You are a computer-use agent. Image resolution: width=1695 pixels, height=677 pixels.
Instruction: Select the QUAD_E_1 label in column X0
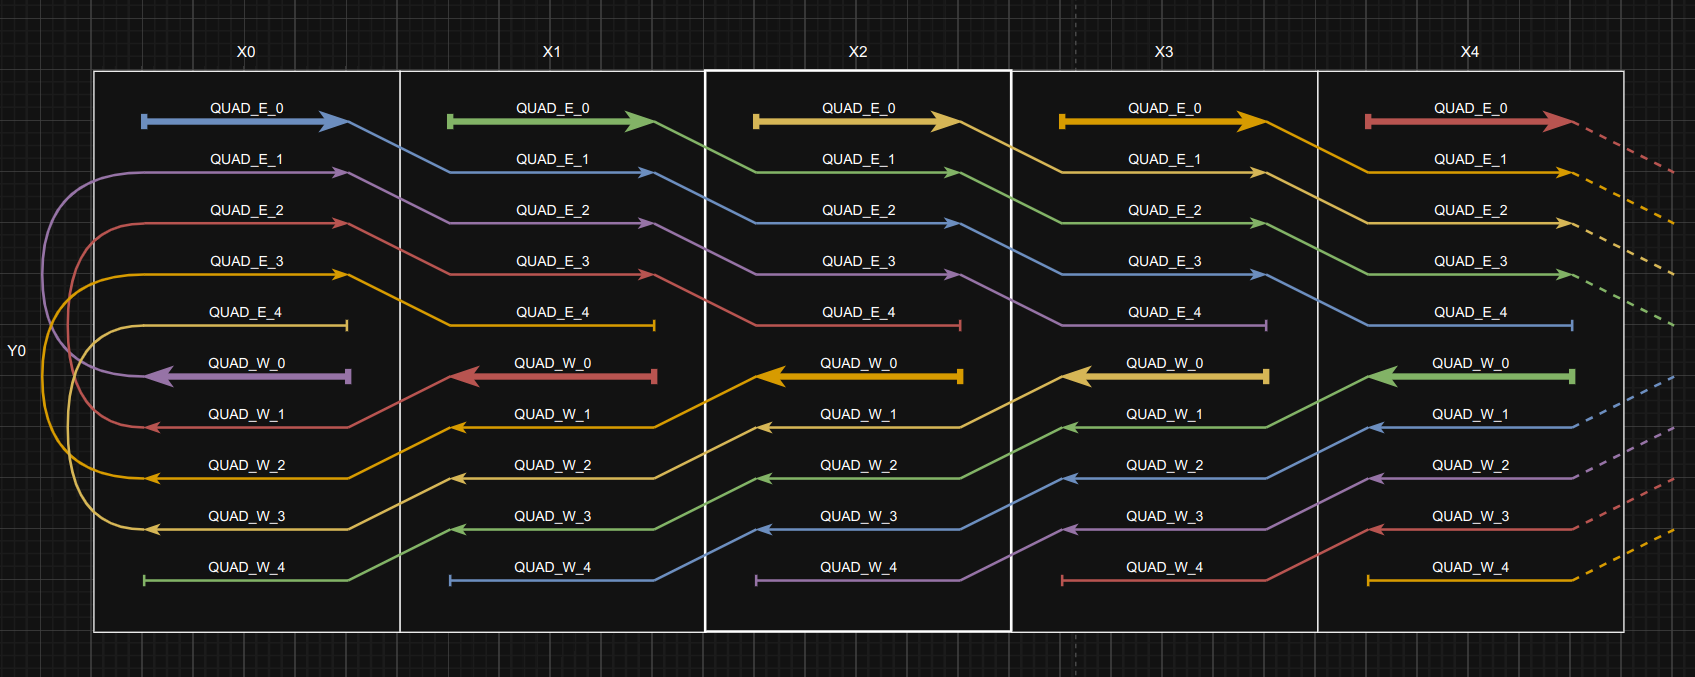tap(246, 159)
